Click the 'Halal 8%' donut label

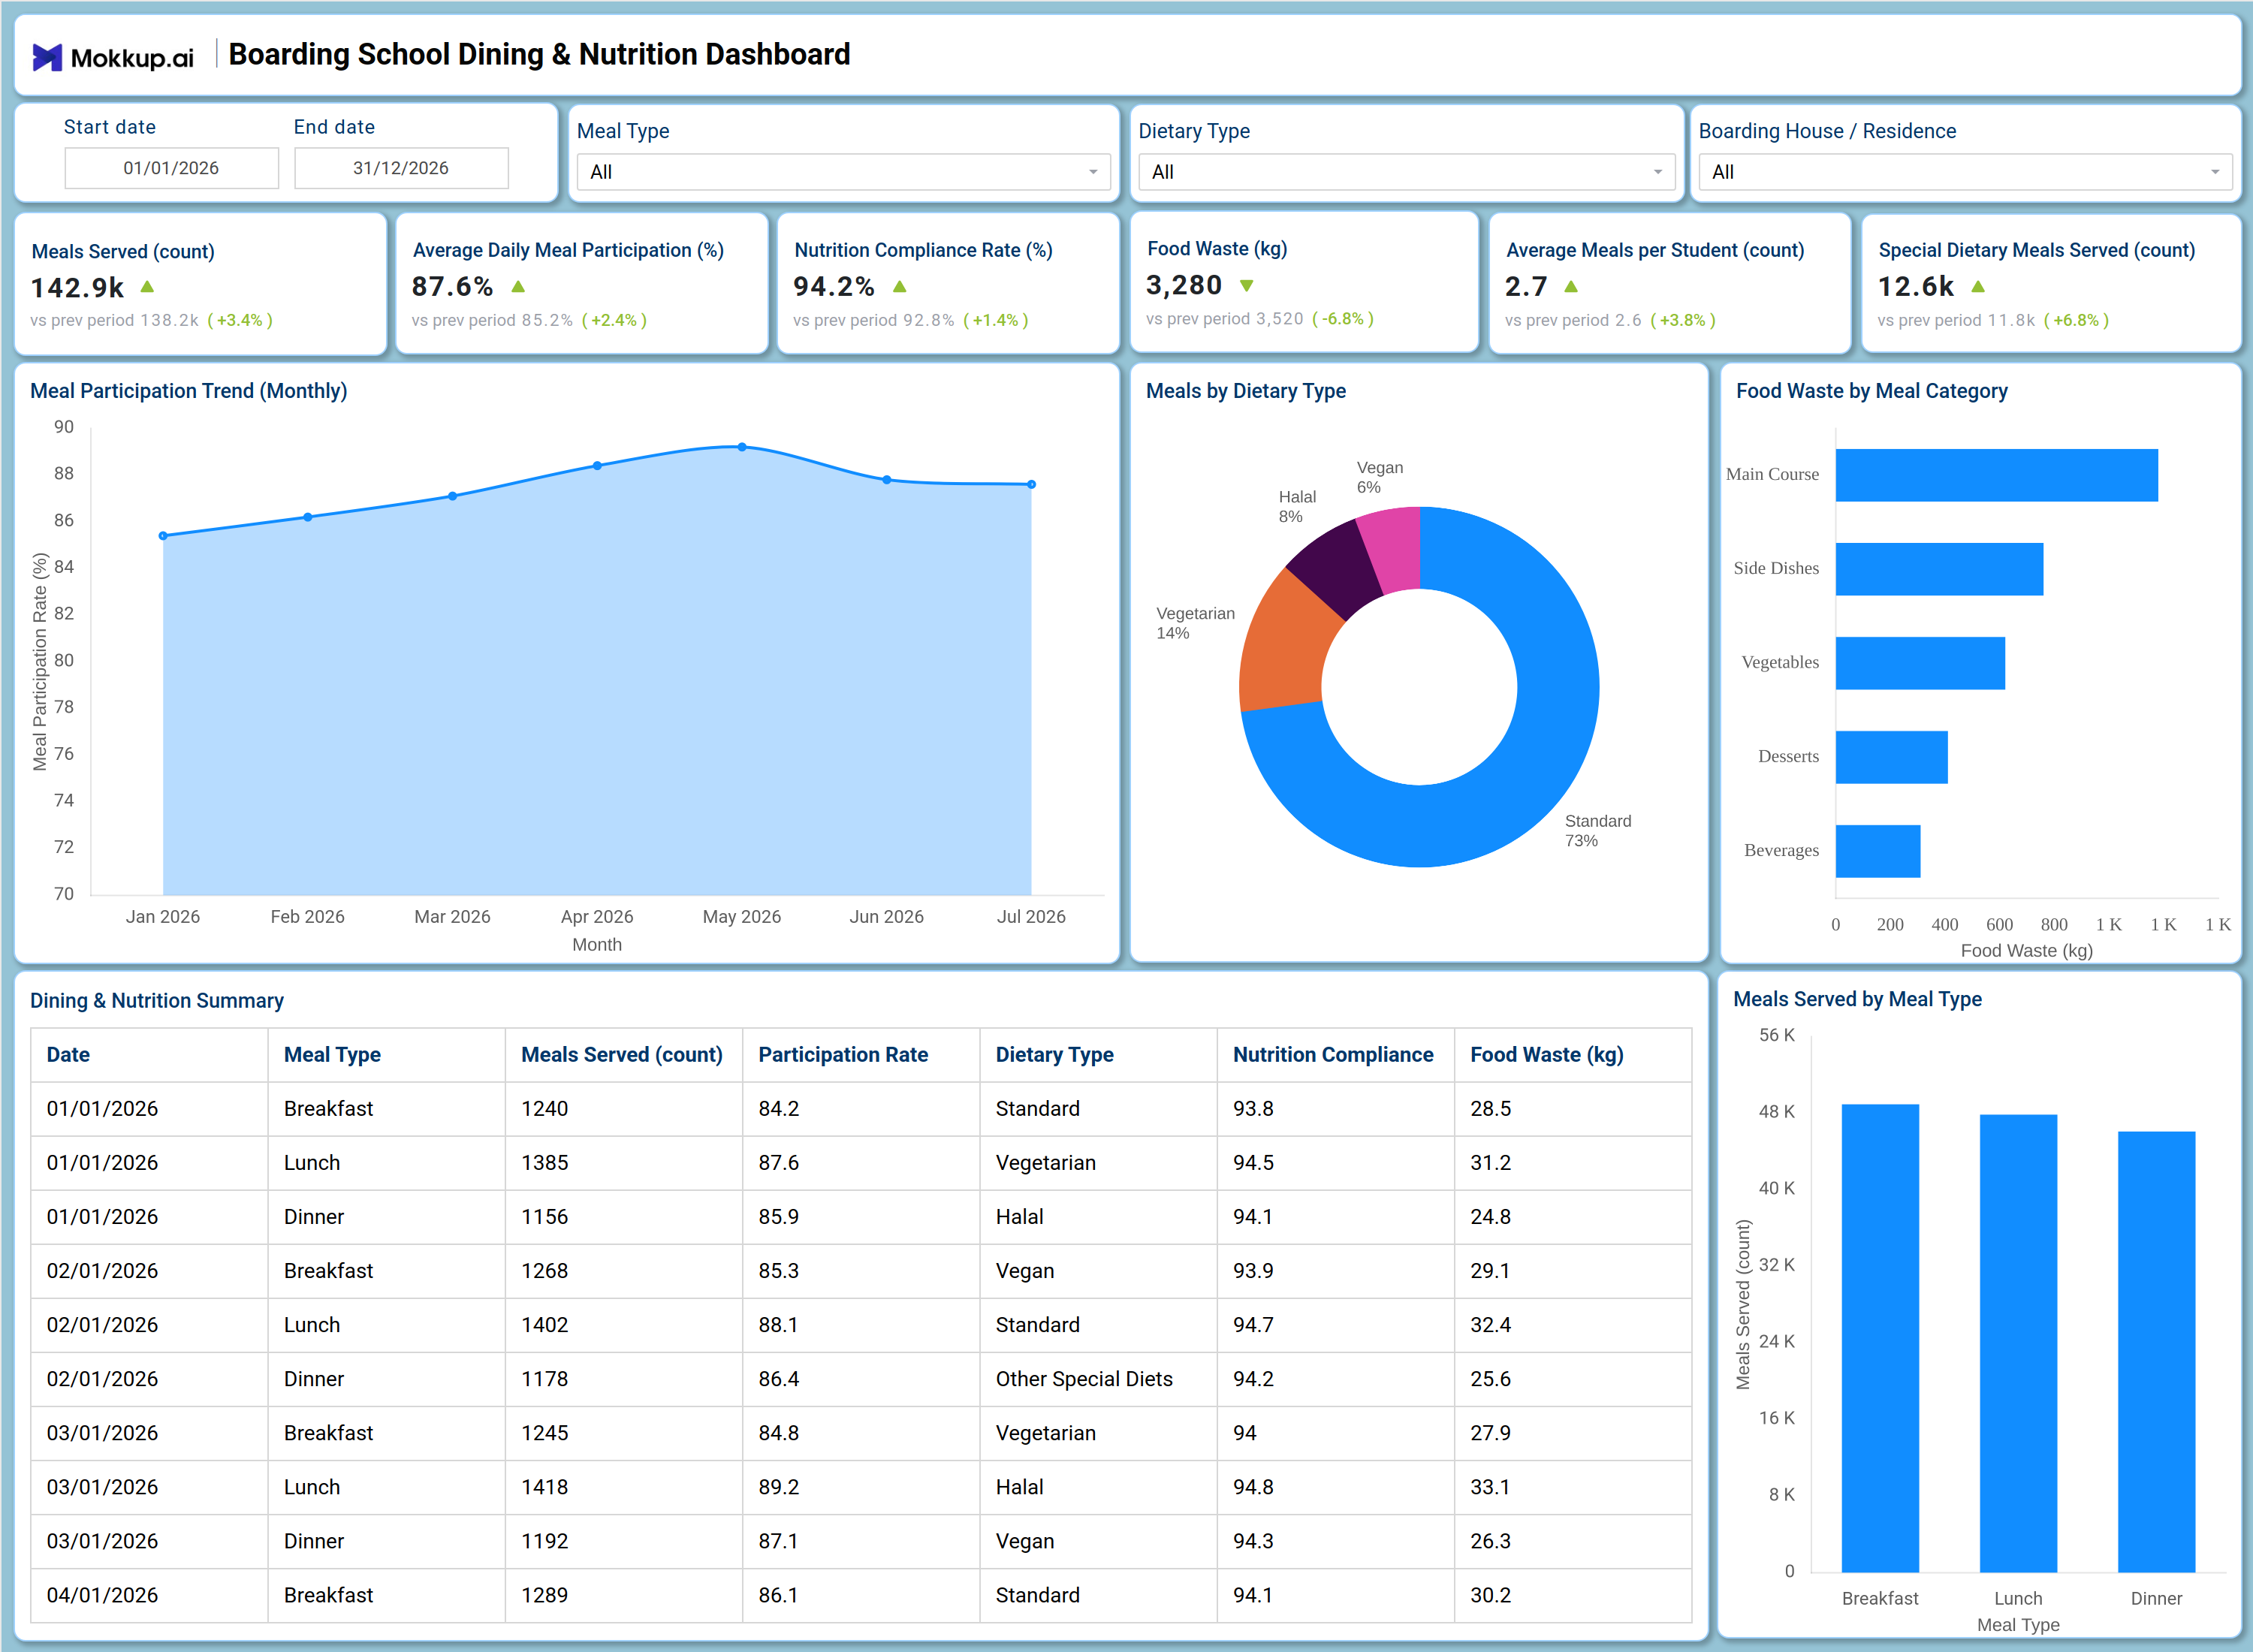pyautogui.click(x=1297, y=507)
